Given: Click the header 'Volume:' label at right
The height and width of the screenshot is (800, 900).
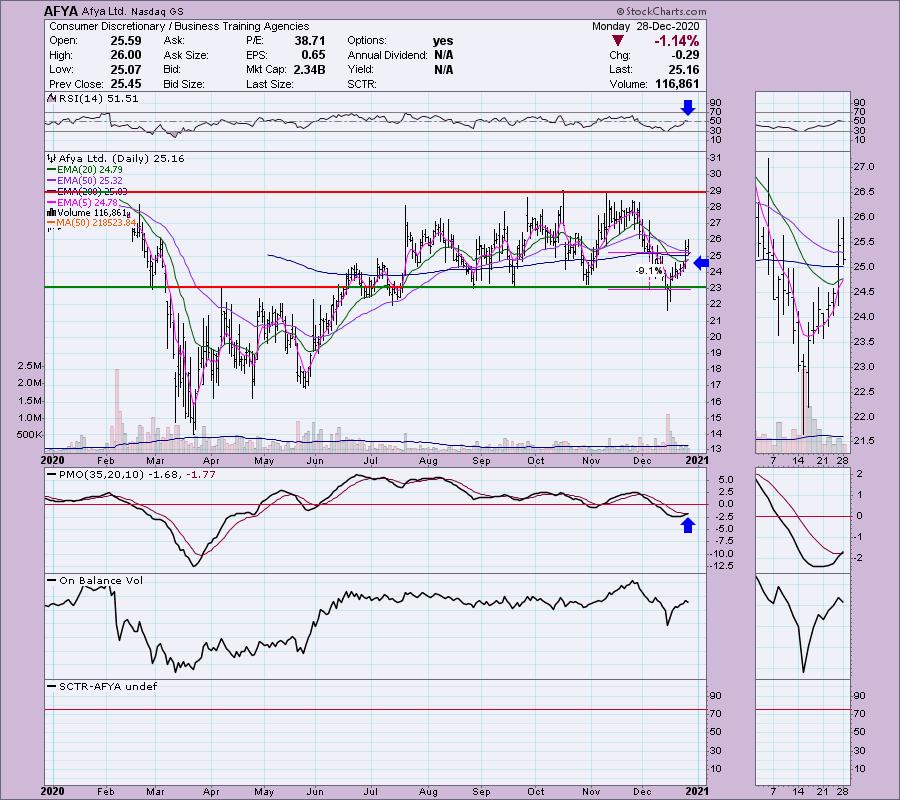Looking at the screenshot, I should pos(629,84).
